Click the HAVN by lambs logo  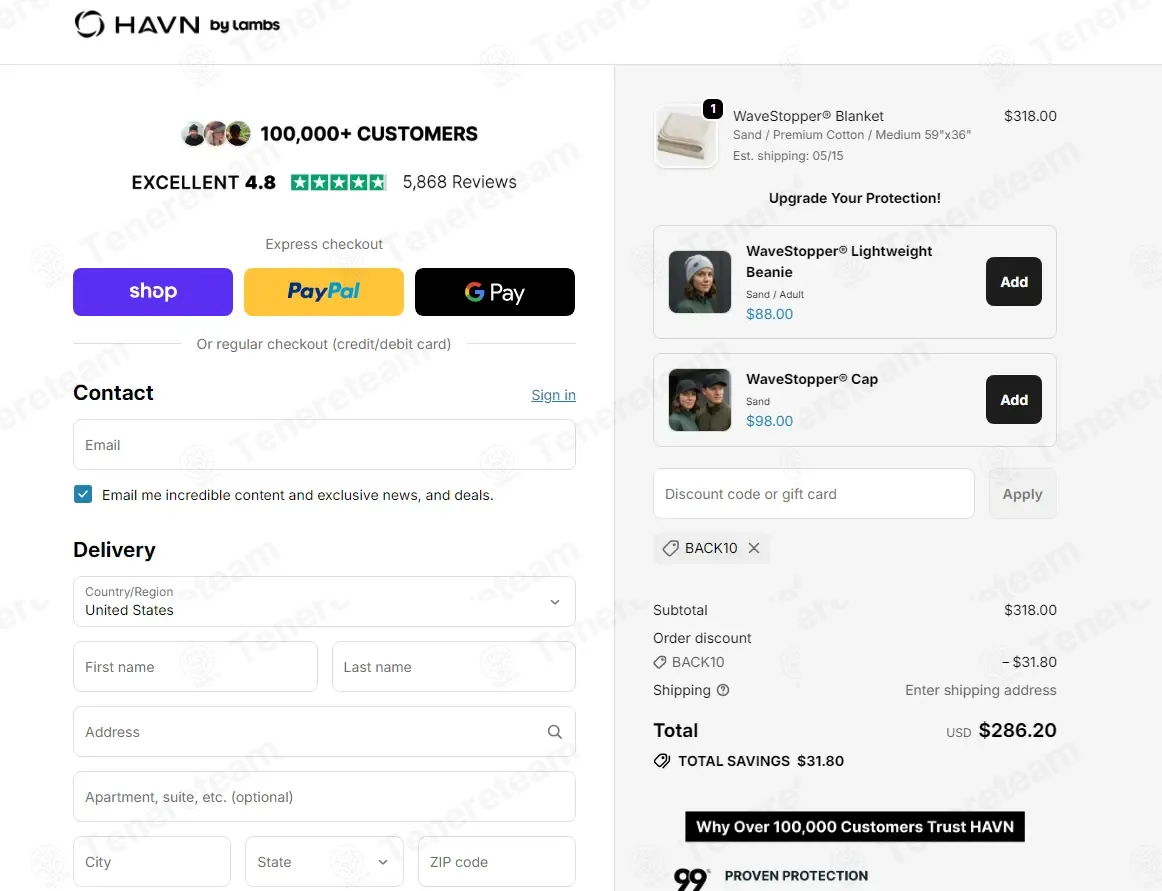point(177,24)
